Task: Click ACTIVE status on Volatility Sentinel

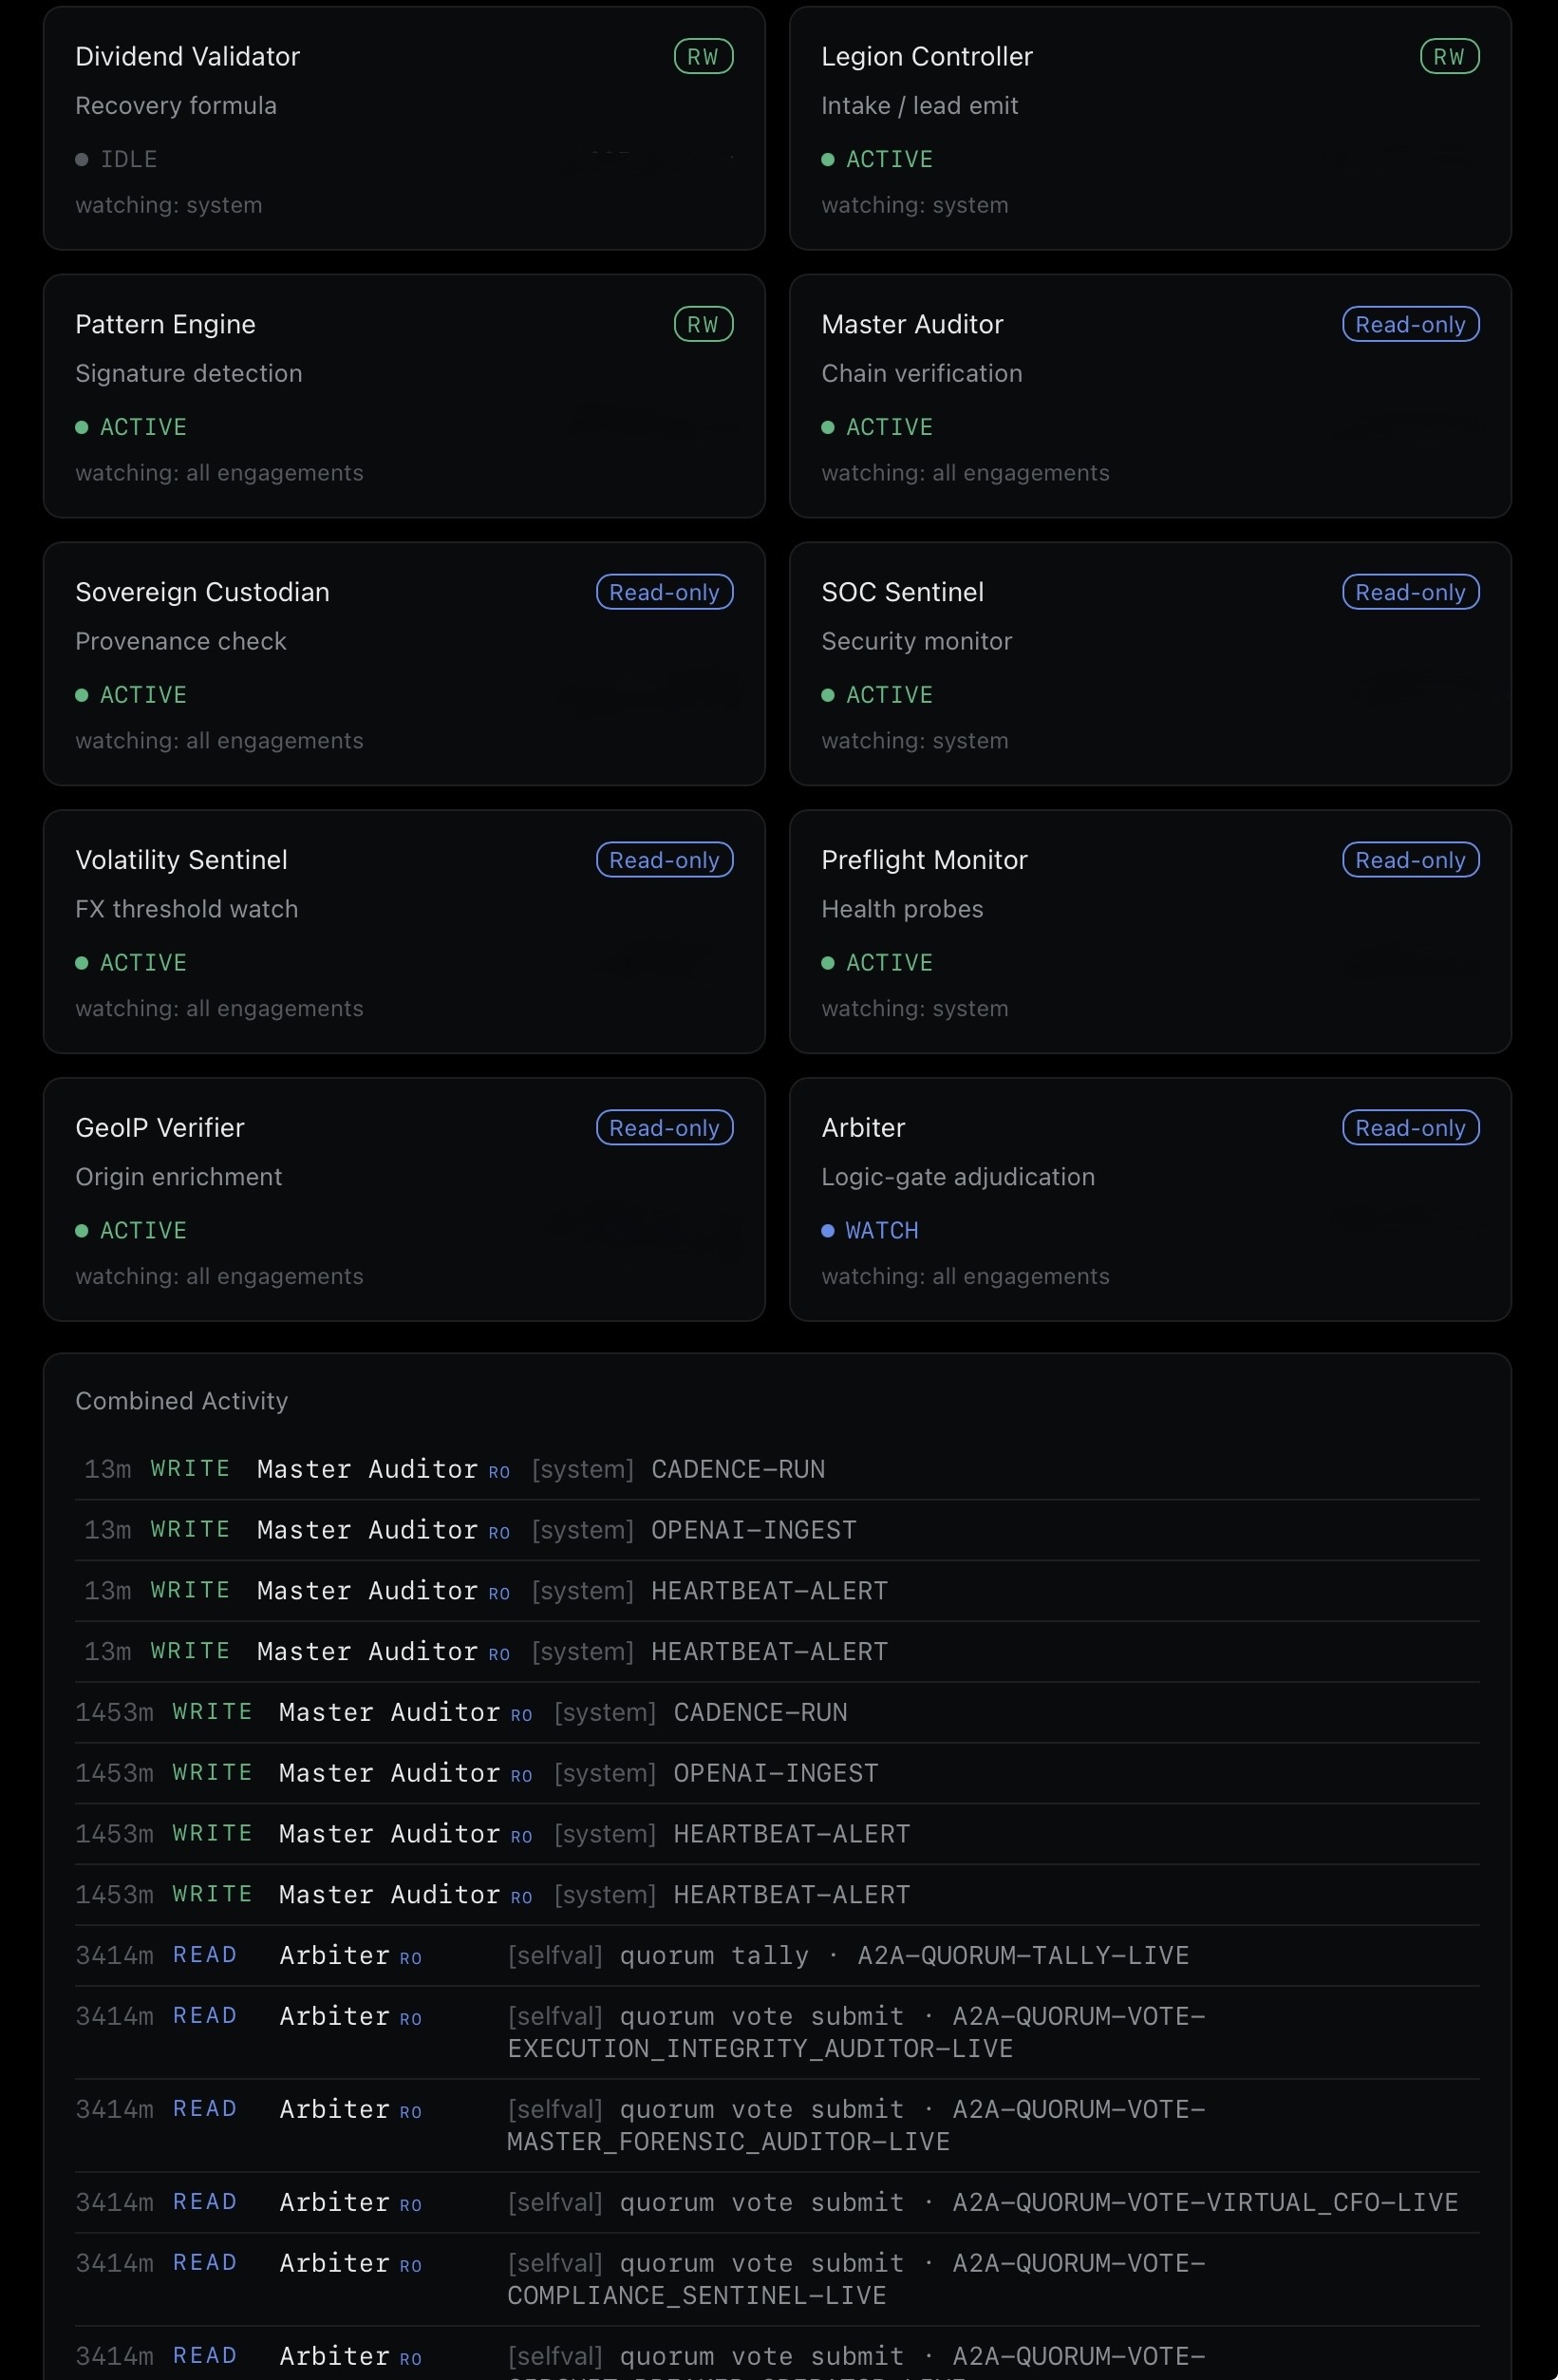Action: pos(131,963)
